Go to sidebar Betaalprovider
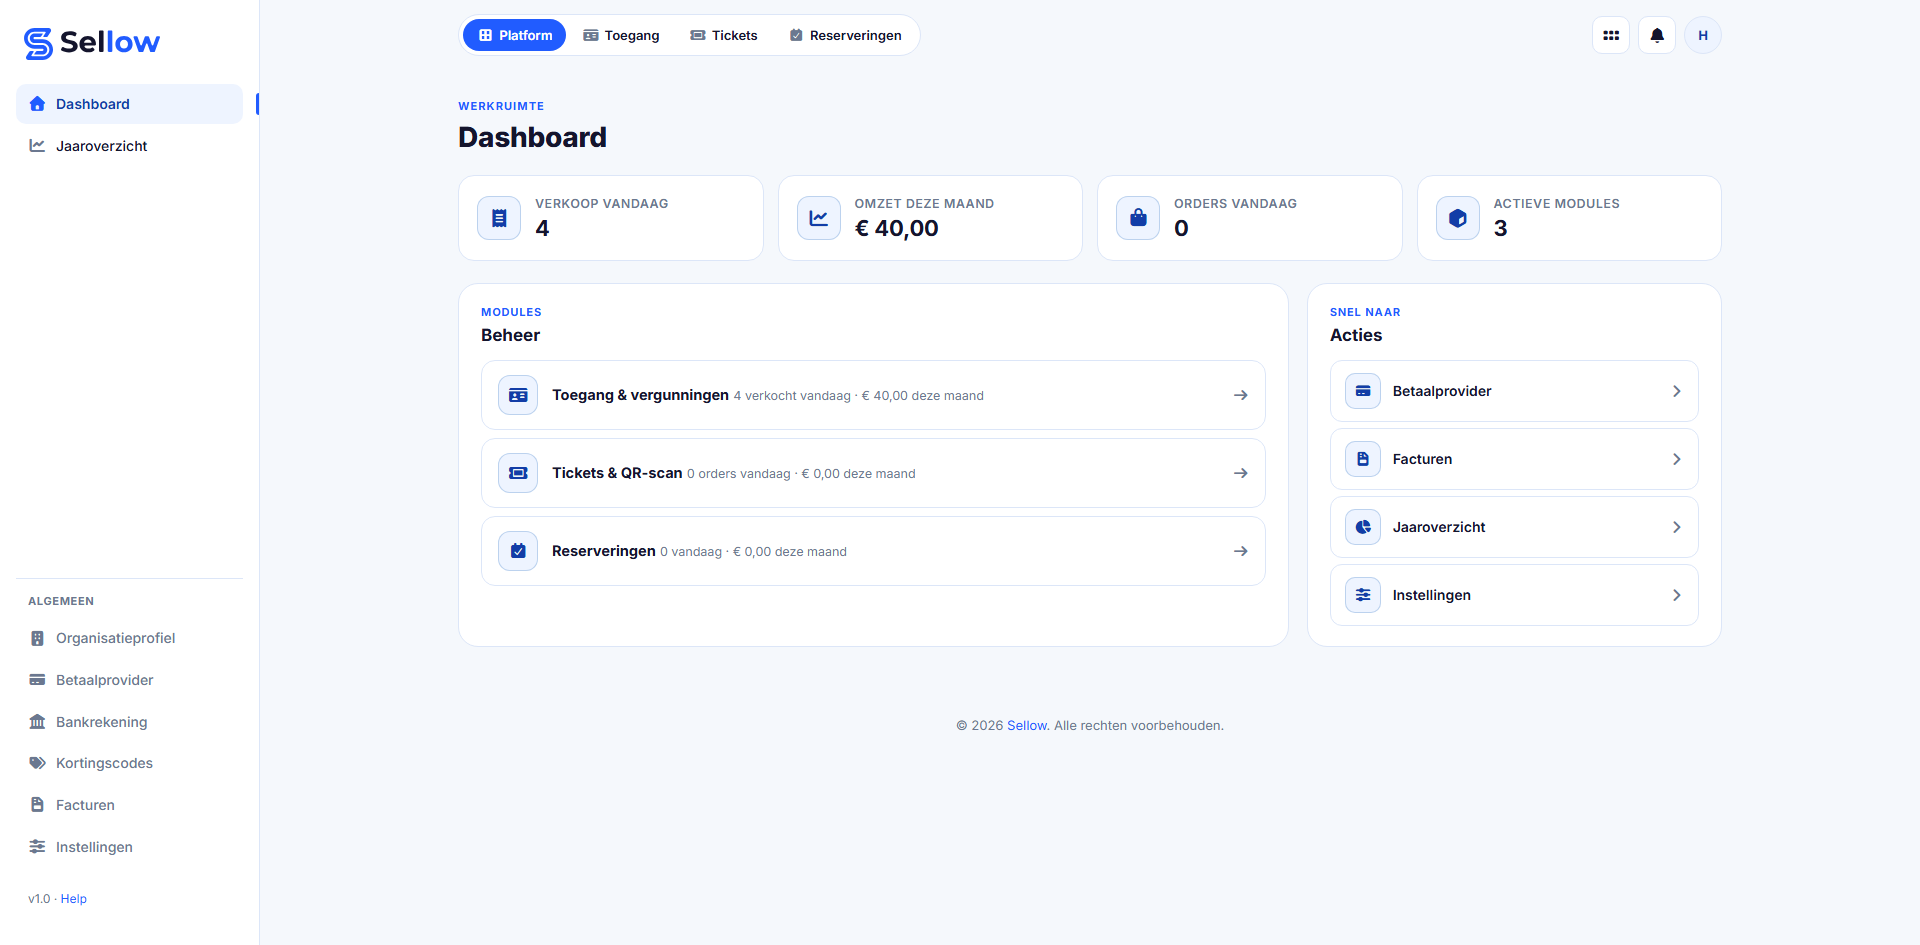This screenshot has width=1920, height=945. 129,680
